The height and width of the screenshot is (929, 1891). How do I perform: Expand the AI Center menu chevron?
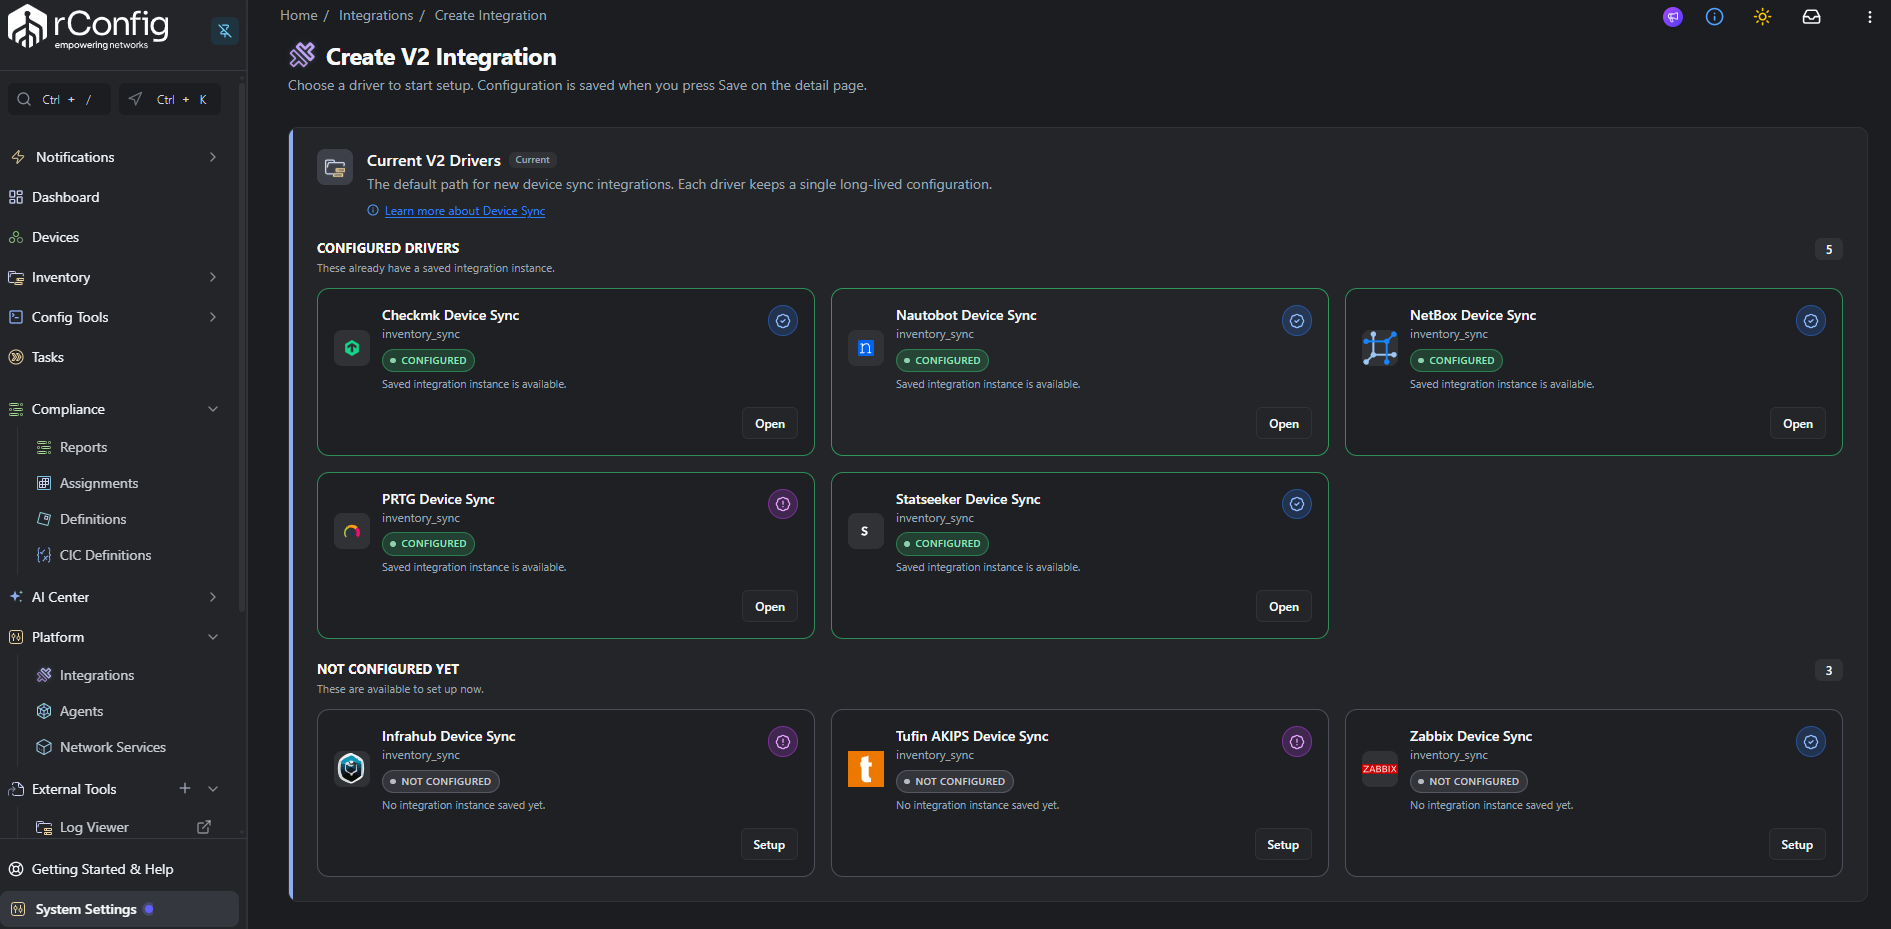[213, 597]
